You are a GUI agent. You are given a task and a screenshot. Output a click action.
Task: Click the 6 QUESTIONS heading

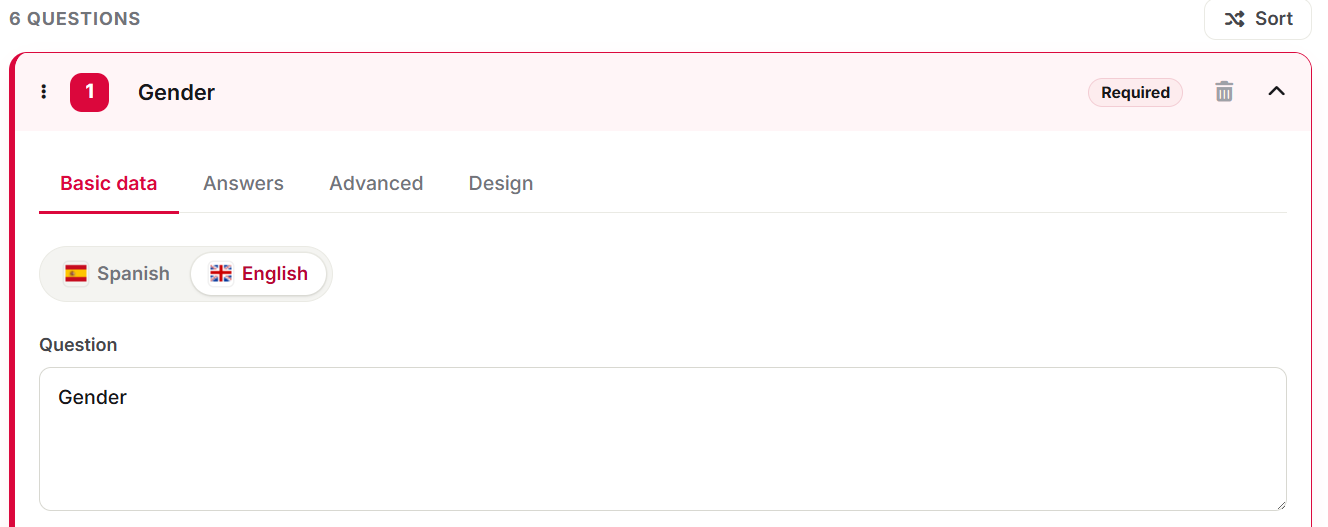75,19
